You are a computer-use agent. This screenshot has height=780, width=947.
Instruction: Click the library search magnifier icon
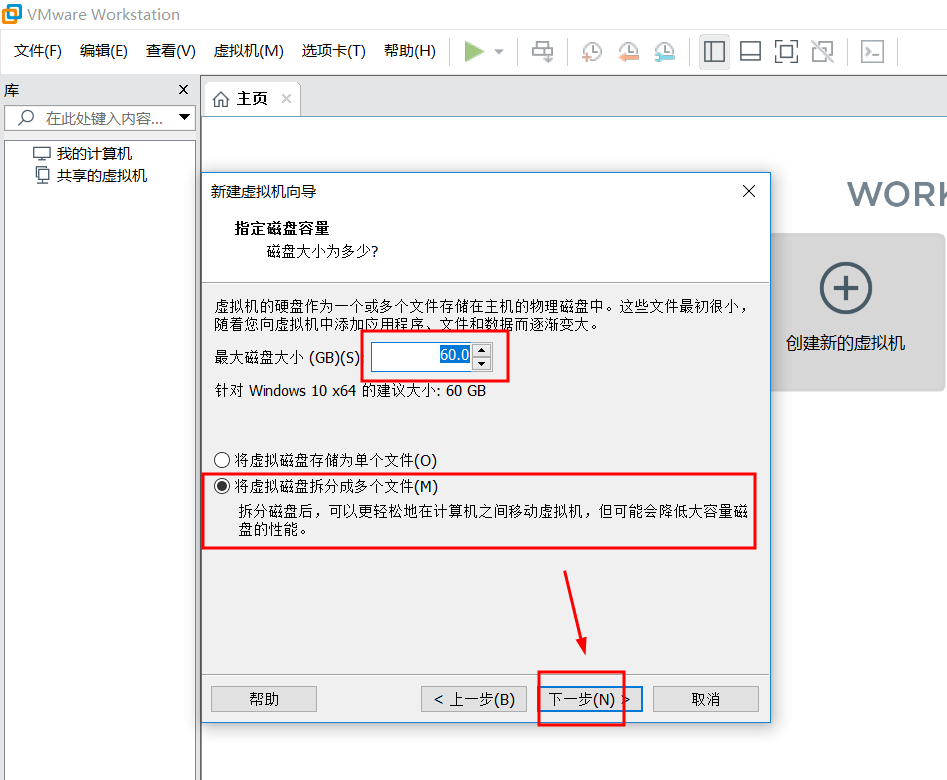click(x=26, y=117)
